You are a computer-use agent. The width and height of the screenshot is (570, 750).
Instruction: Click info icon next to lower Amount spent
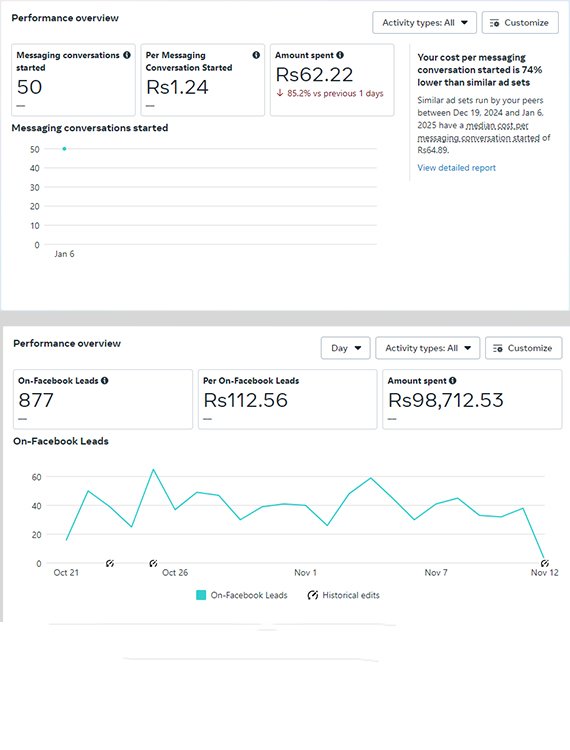pyautogui.click(x=453, y=381)
